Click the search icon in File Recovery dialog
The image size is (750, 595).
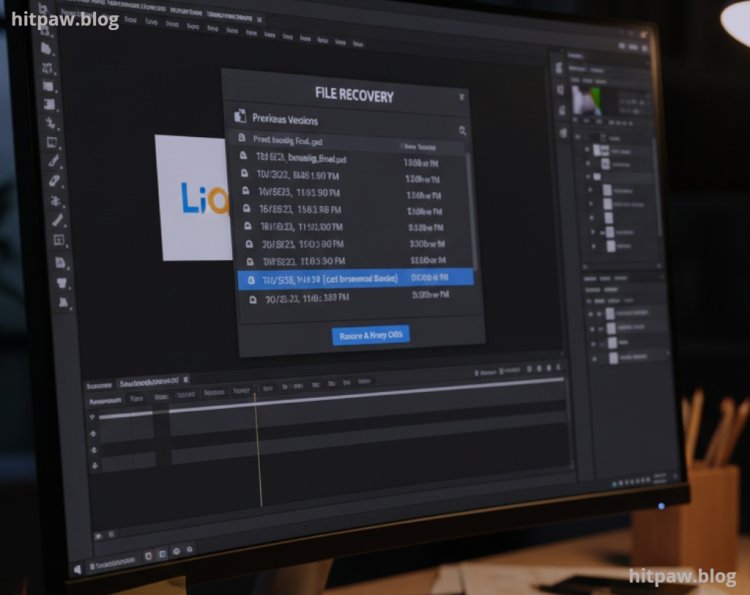pyautogui.click(x=462, y=131)
